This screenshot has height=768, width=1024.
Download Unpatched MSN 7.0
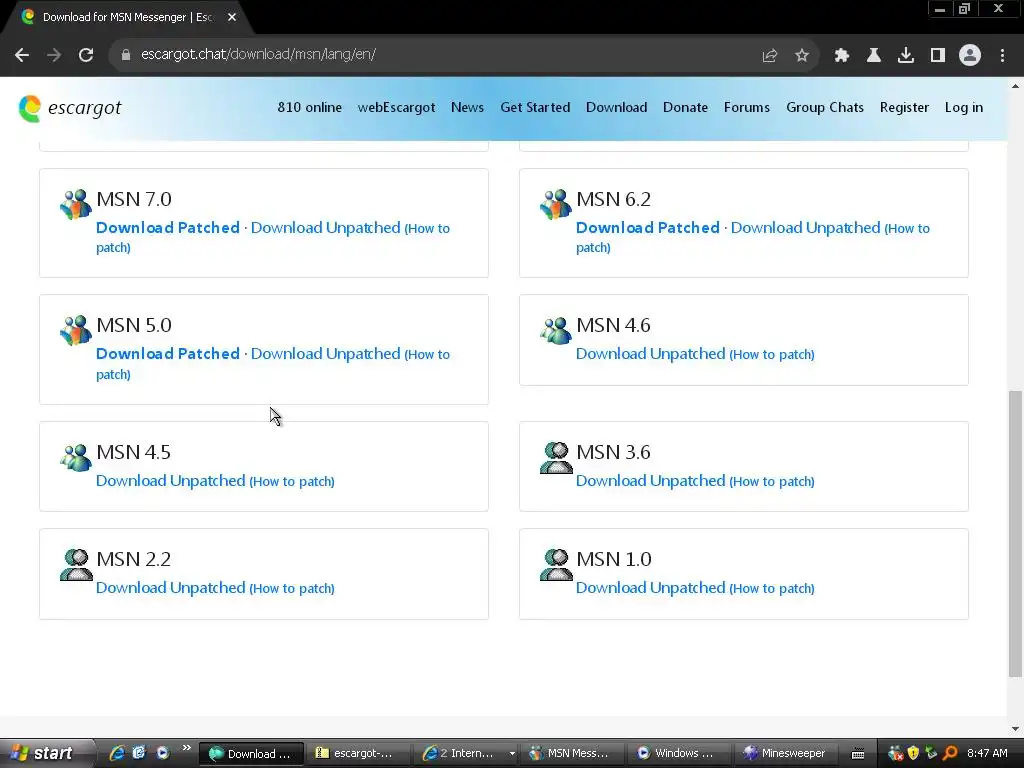click(325, 228)
